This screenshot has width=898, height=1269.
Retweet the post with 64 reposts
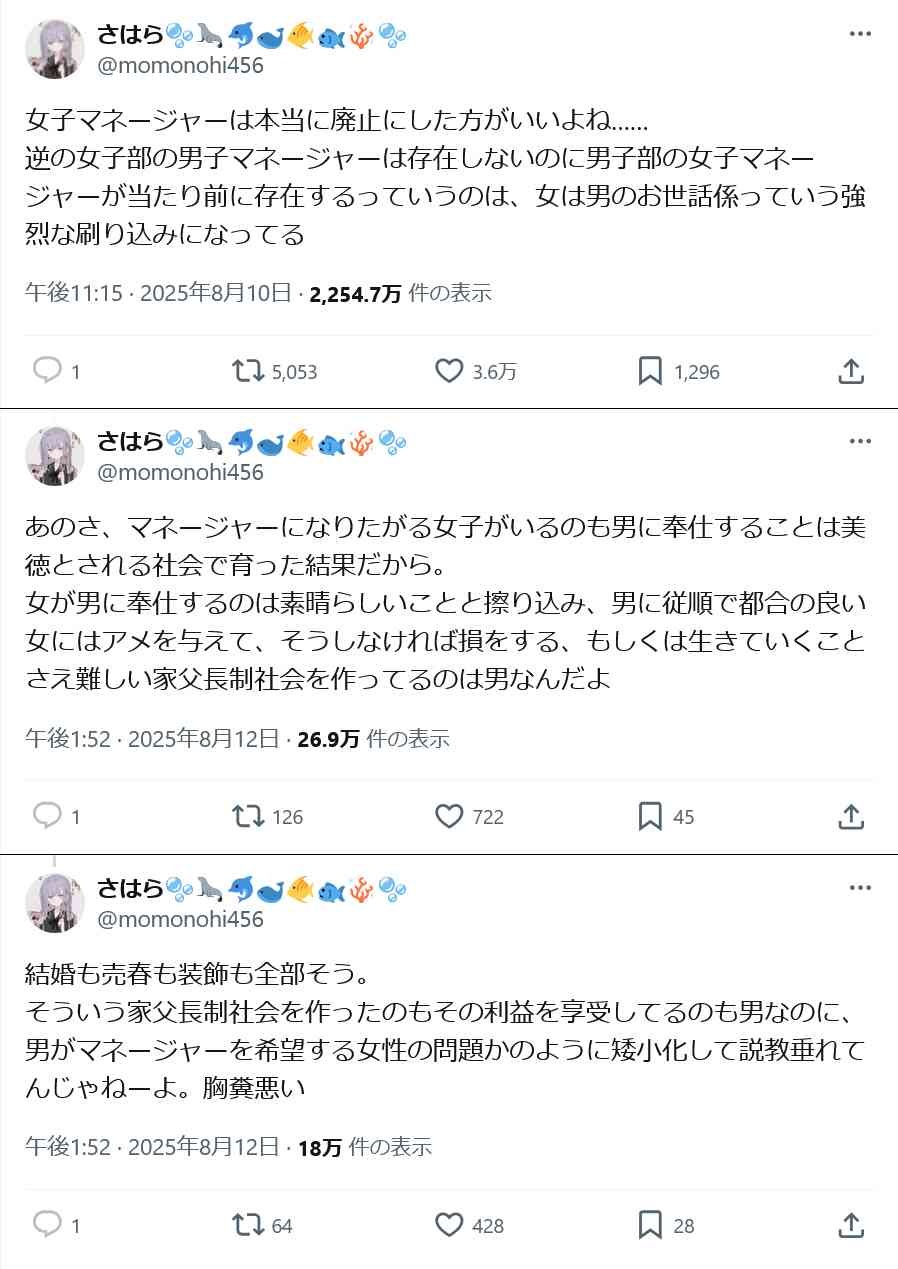244,1224
